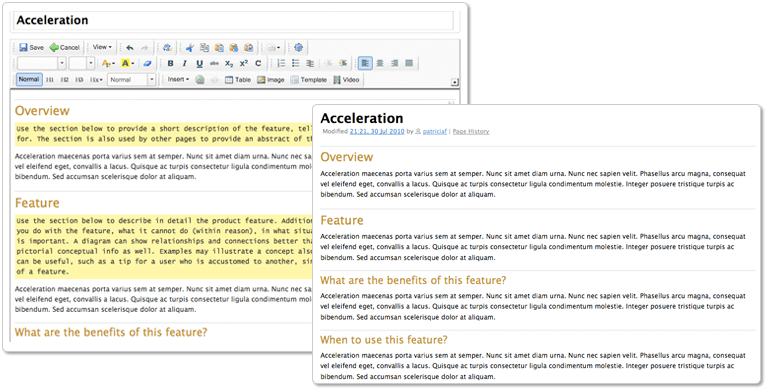This screenshot has height=389, width=766.
Task: Open the Page History link
Action: pos(470,131)
